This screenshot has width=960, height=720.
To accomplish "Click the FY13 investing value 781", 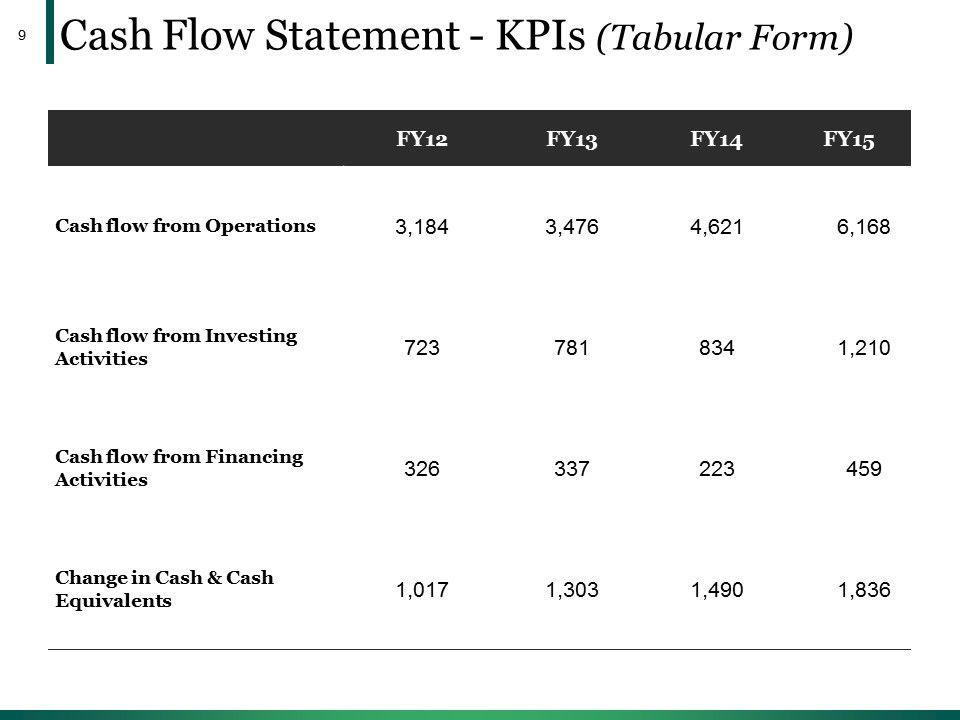I will tap(566, 348).
